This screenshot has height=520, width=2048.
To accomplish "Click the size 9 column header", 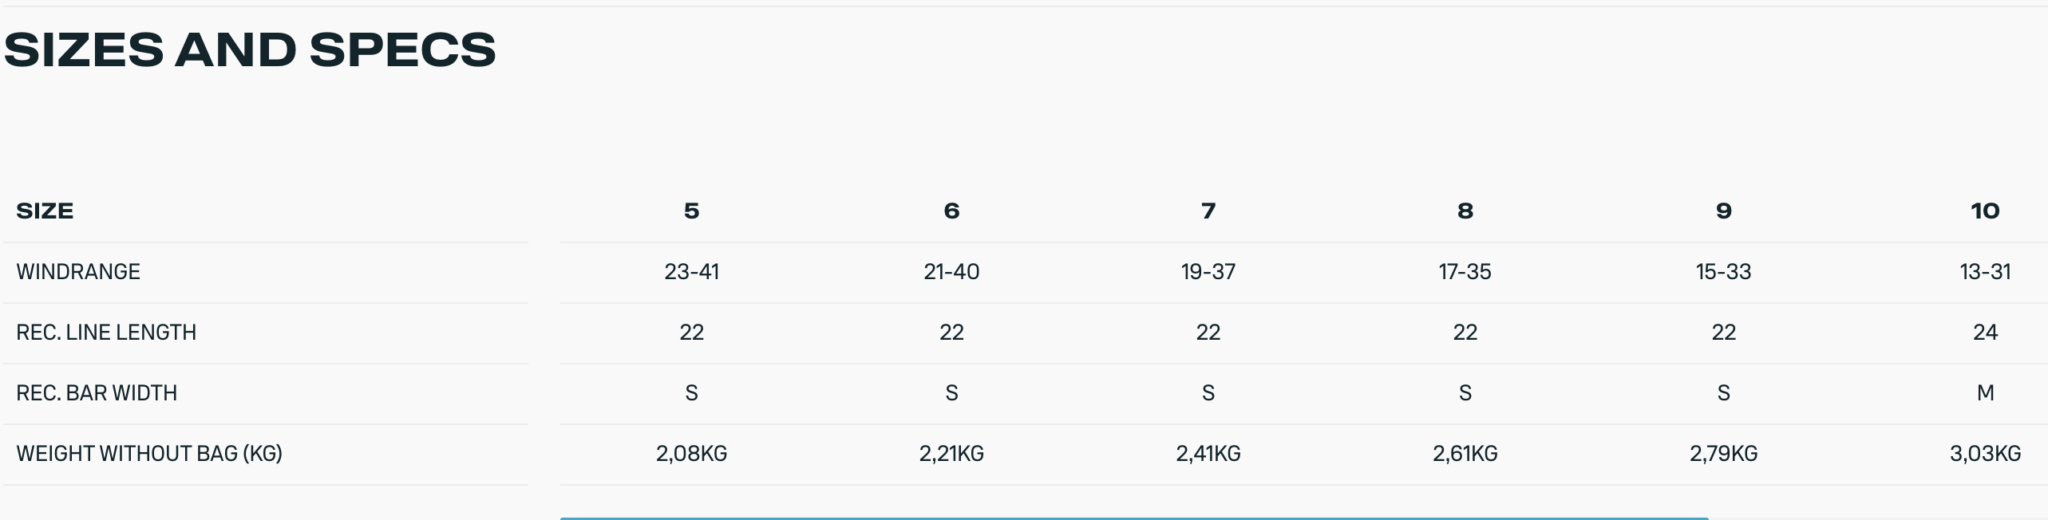I will [x=1723, y=211].
